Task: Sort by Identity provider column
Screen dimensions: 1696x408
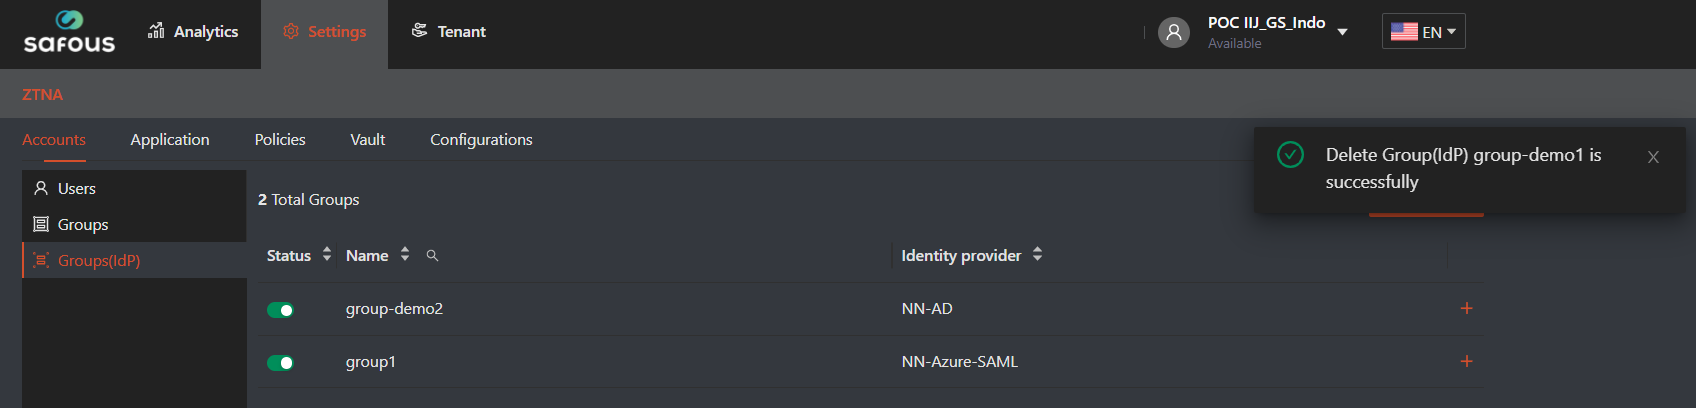Action: (1038, 255)
